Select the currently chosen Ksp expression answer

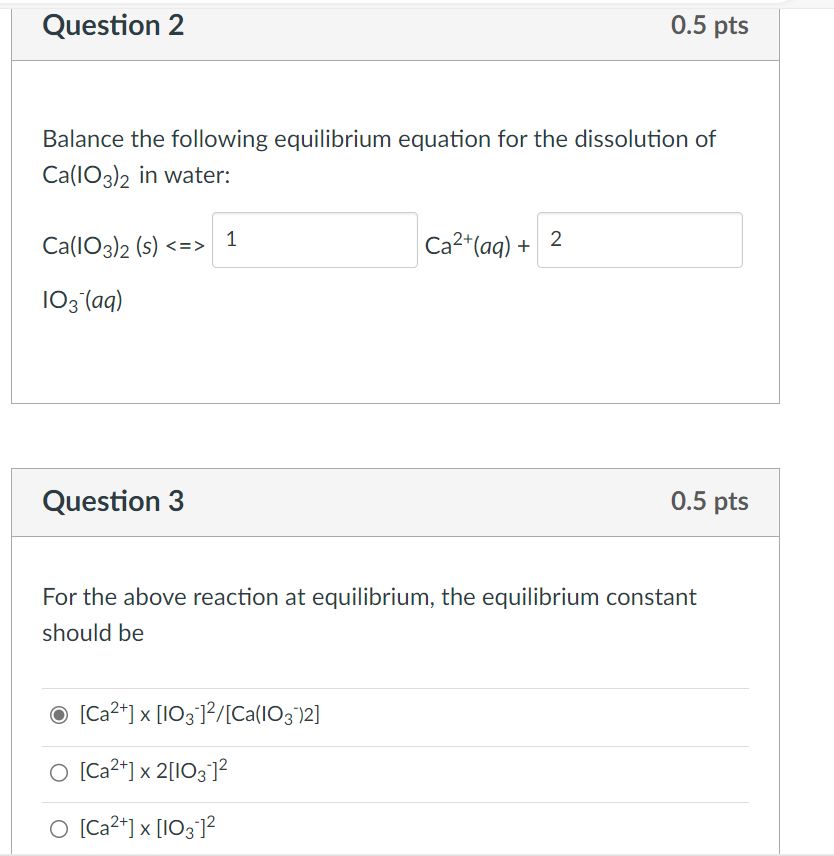click(57, 714)
